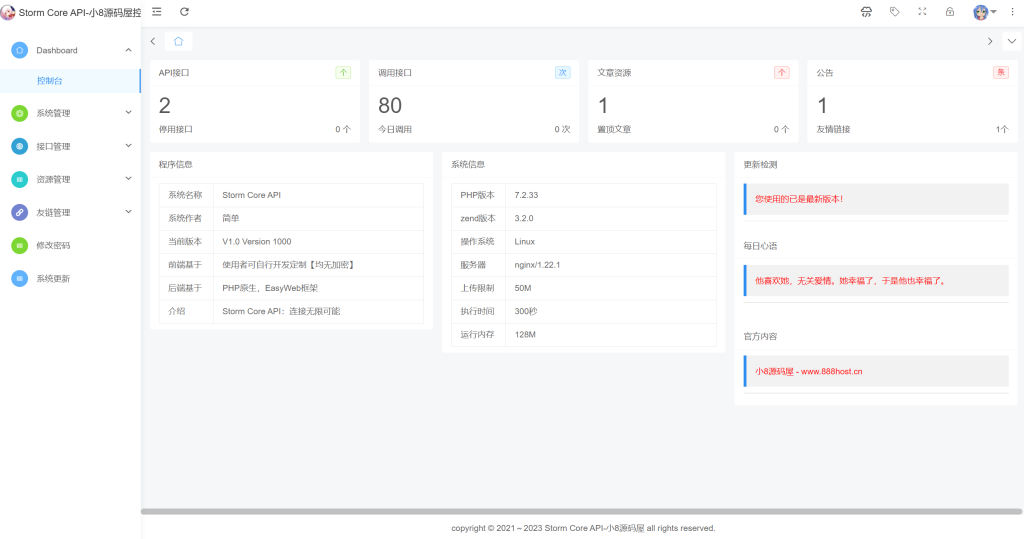
Task: Open 控制台 menu item
Action: [x=70, y=81]
